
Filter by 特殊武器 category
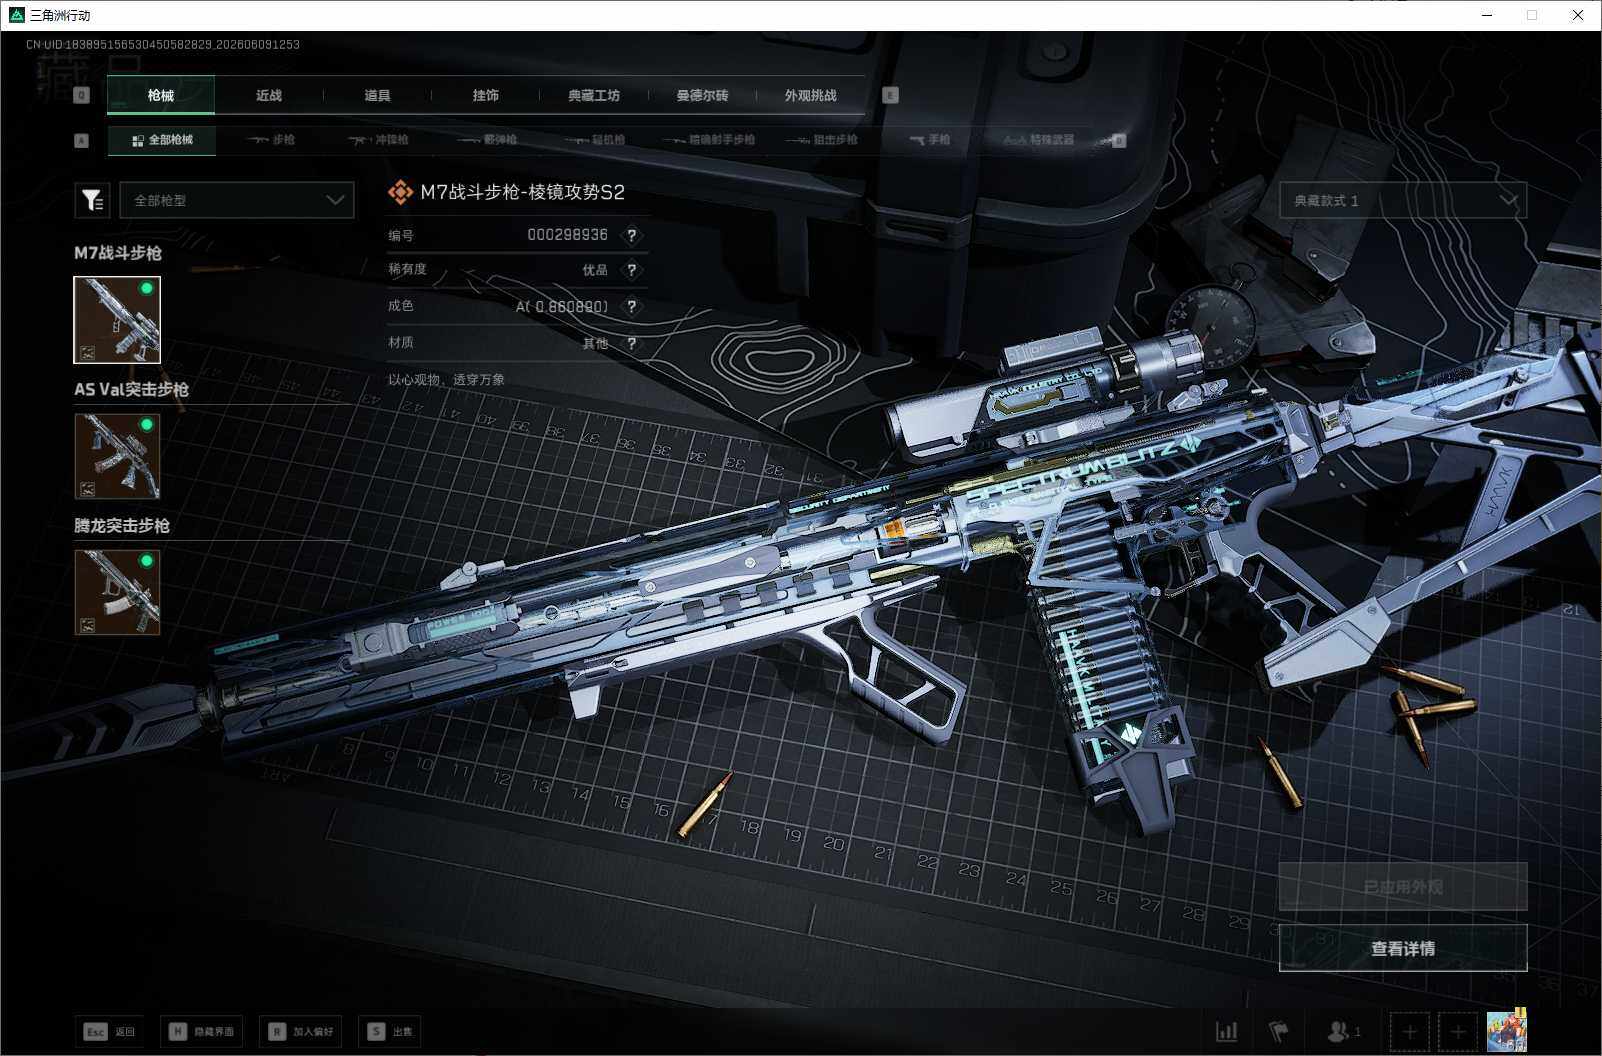pos(1039,140)
